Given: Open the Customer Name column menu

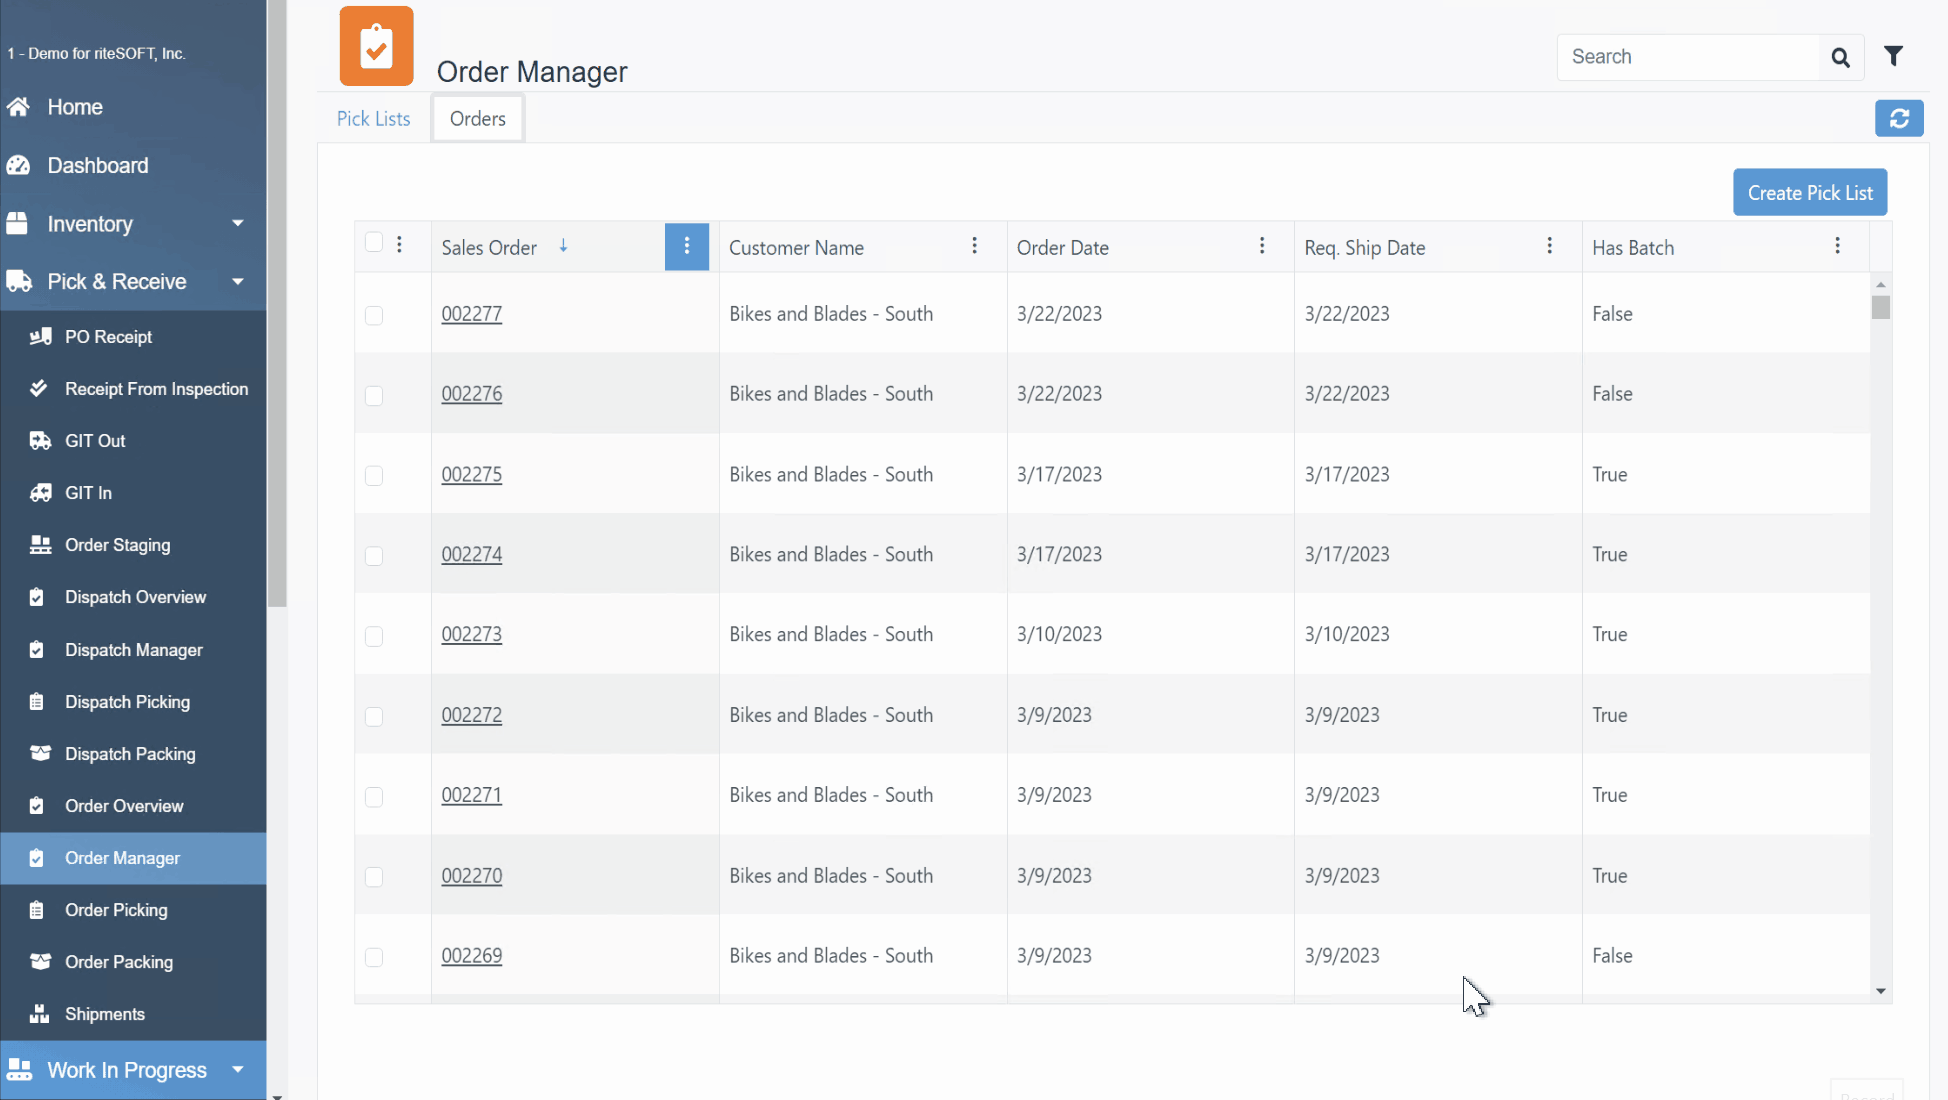Looking at the screenshot, I should coord(974,246).
